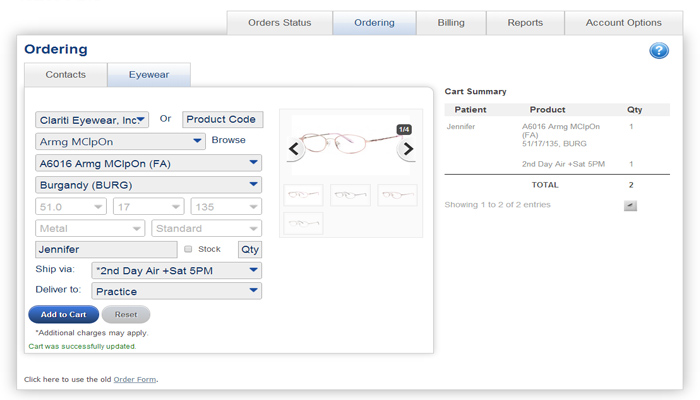
Task: Click Jennifer in the cart Patient column
Action: [461, 127]
